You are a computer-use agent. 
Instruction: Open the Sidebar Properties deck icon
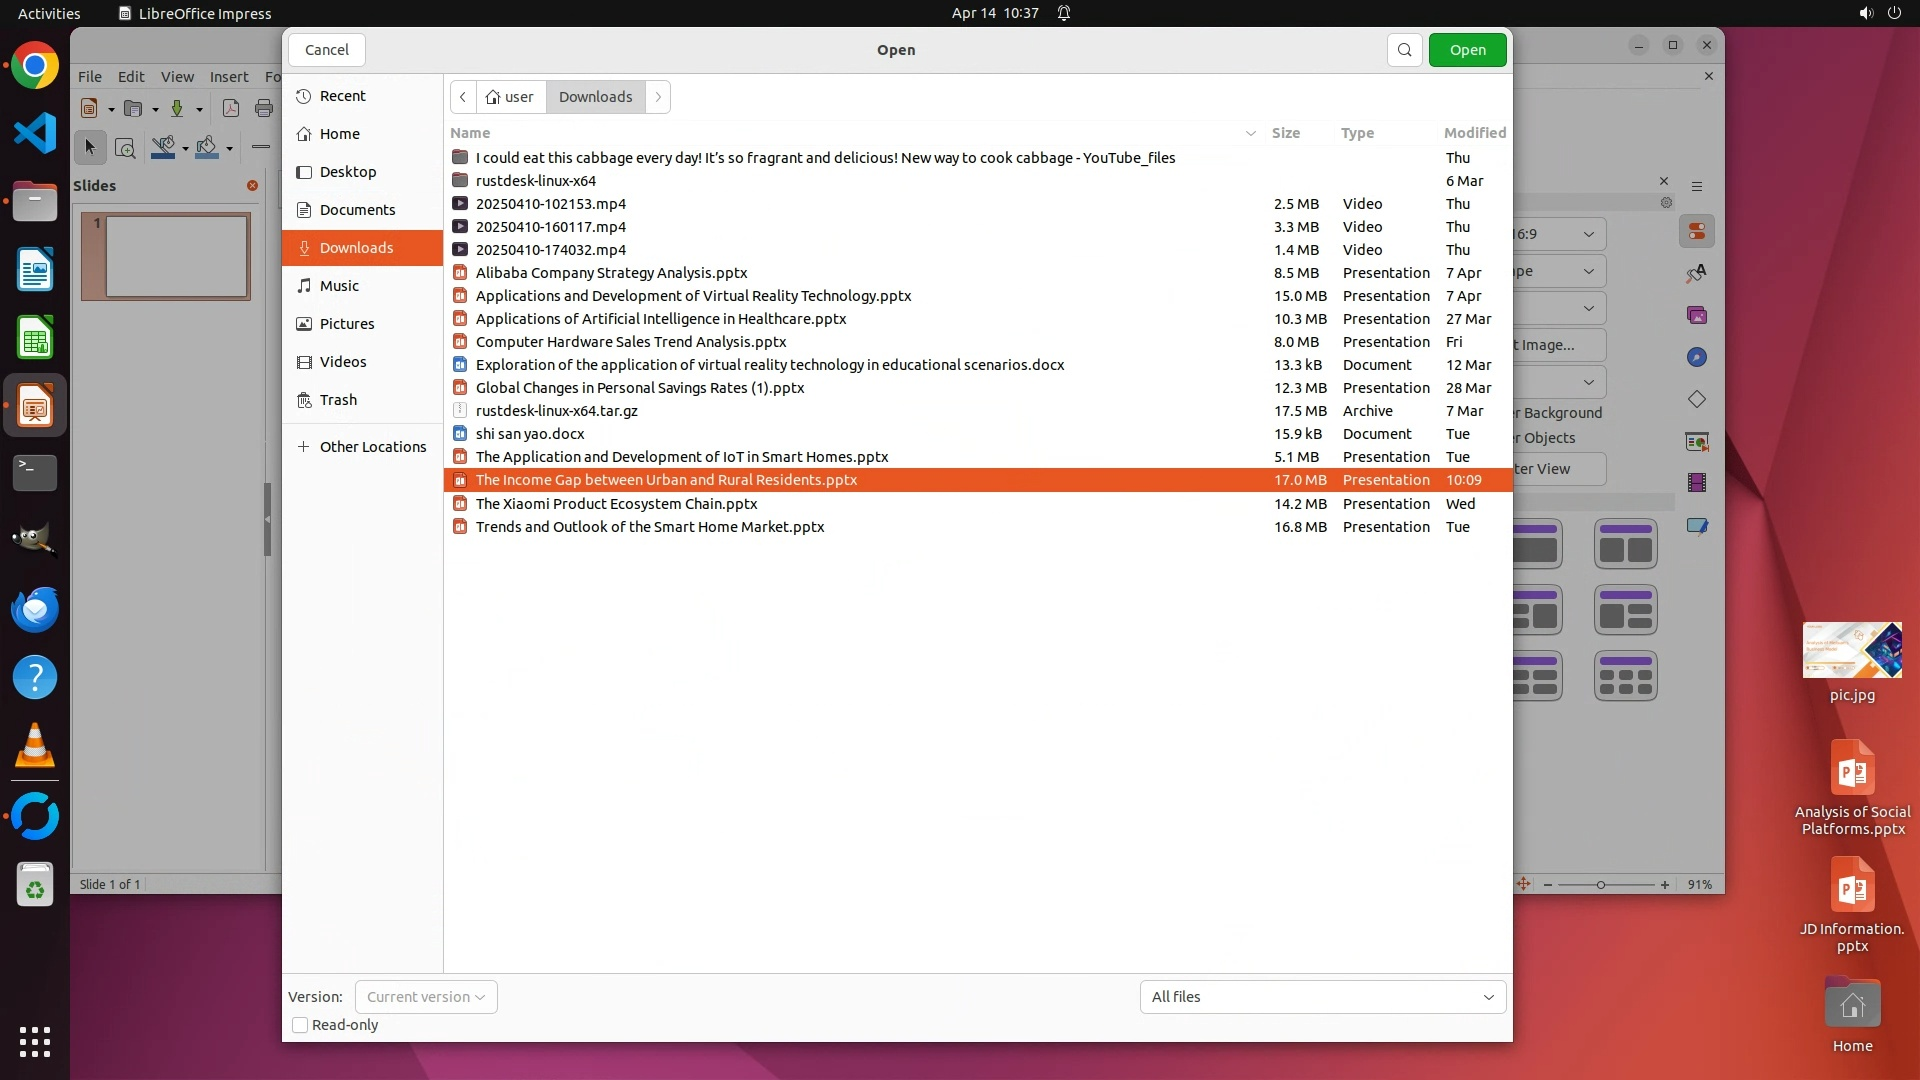pos(1697,232)
